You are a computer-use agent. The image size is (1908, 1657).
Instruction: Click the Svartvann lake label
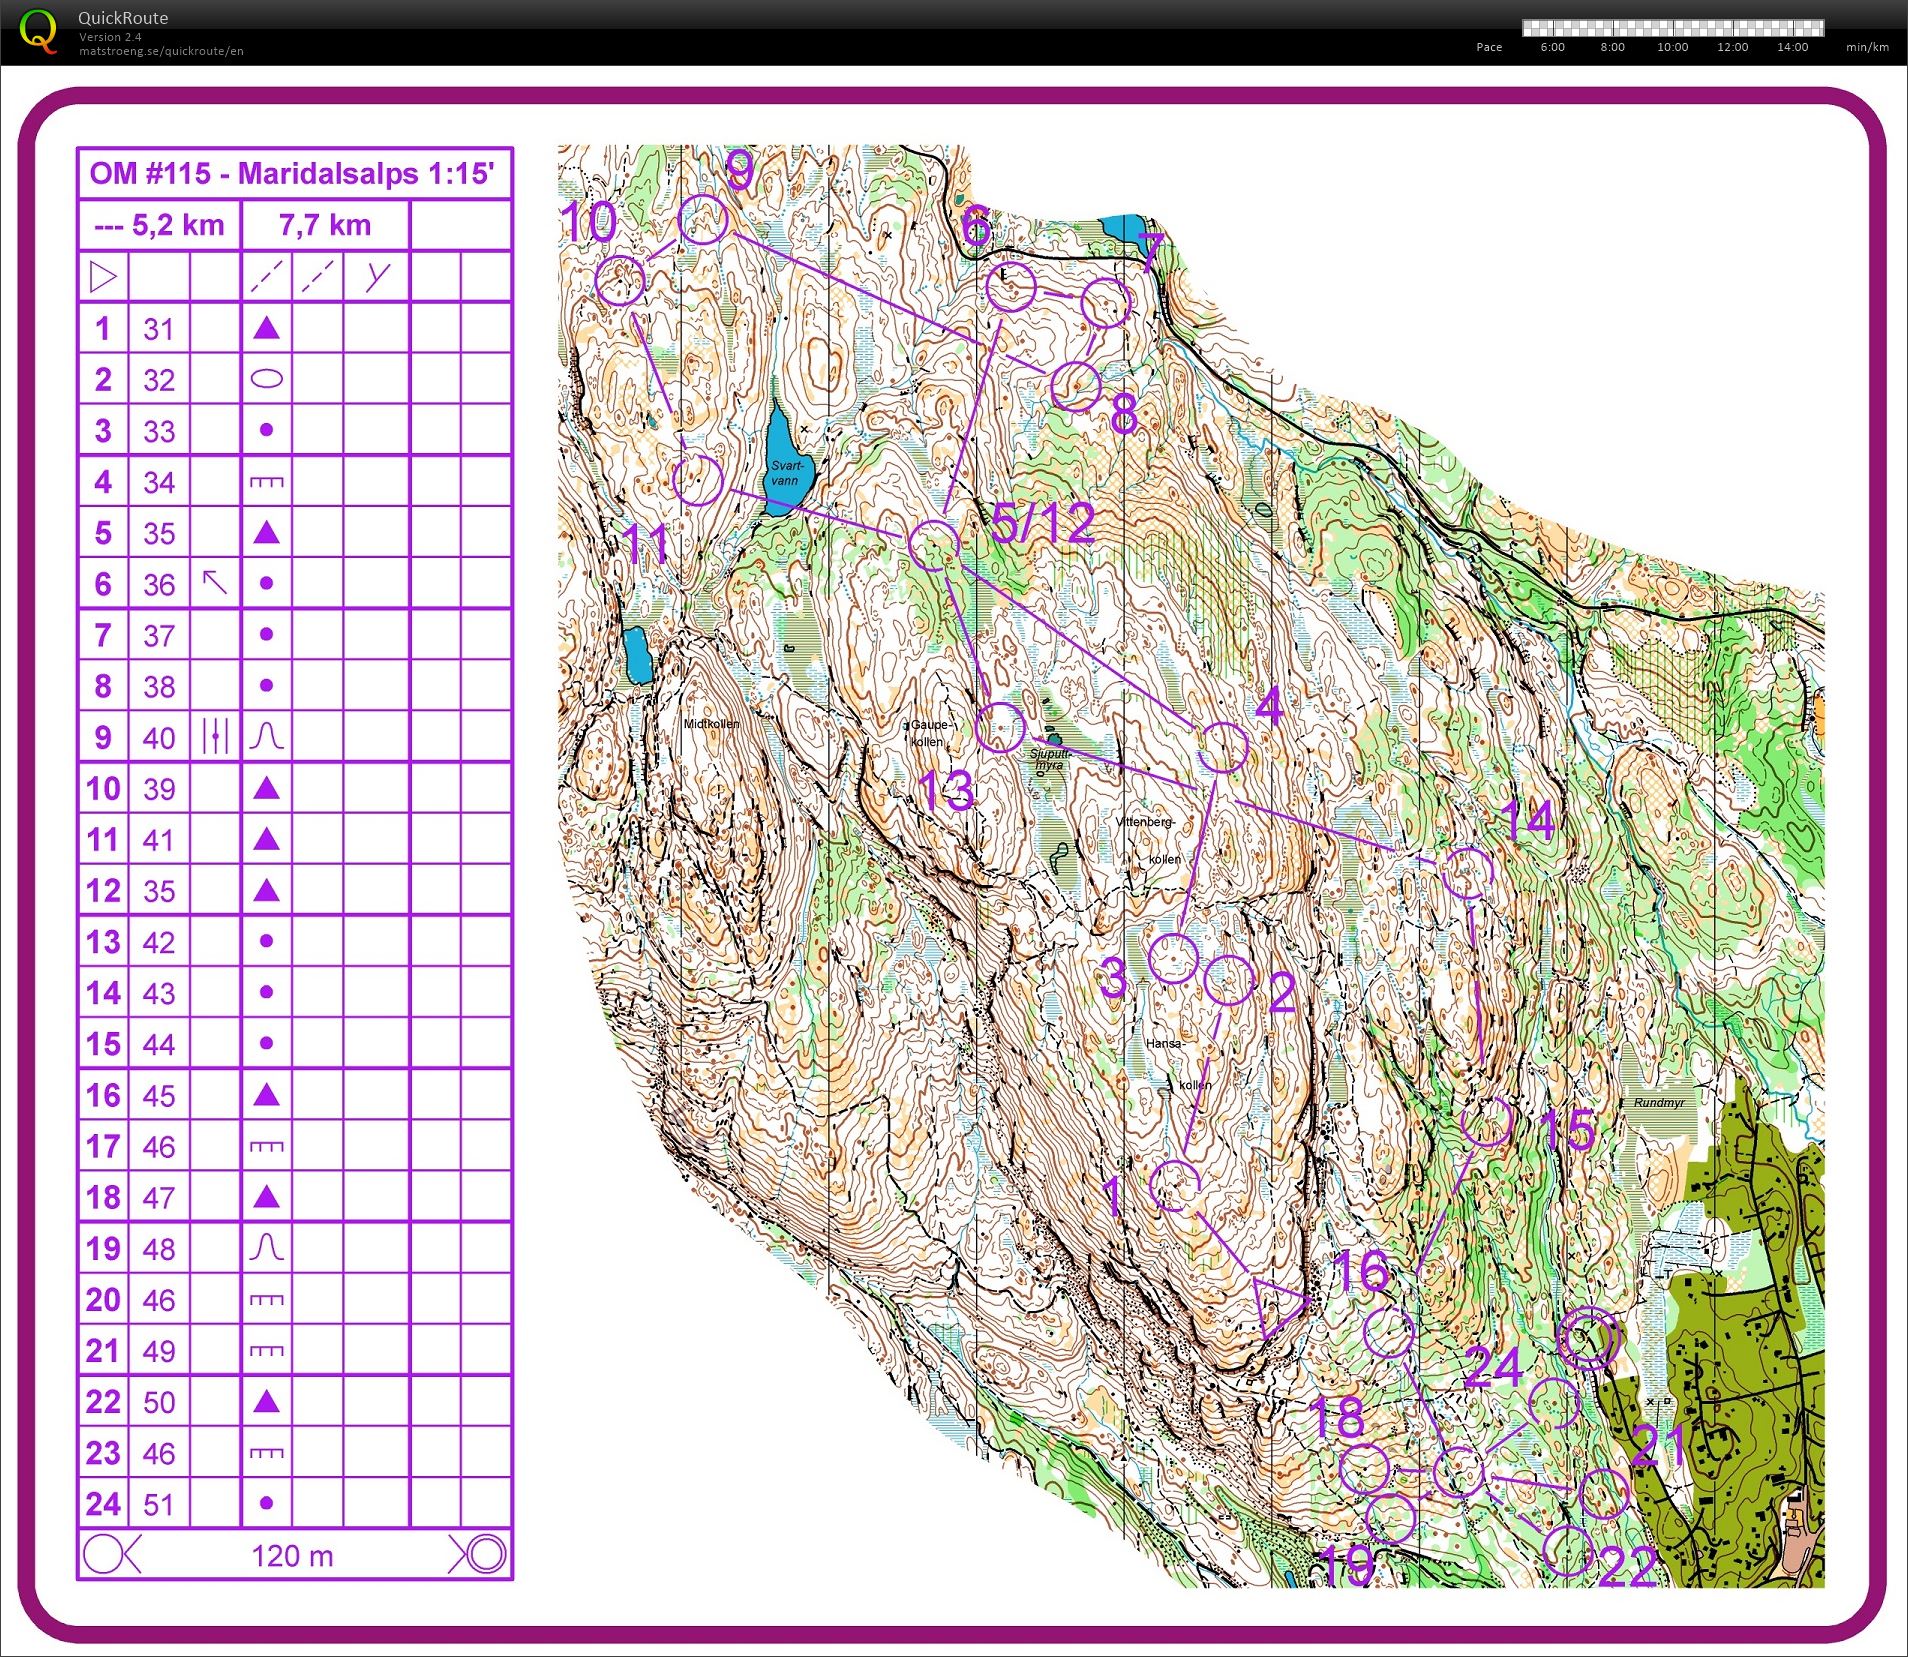[786, 473]
